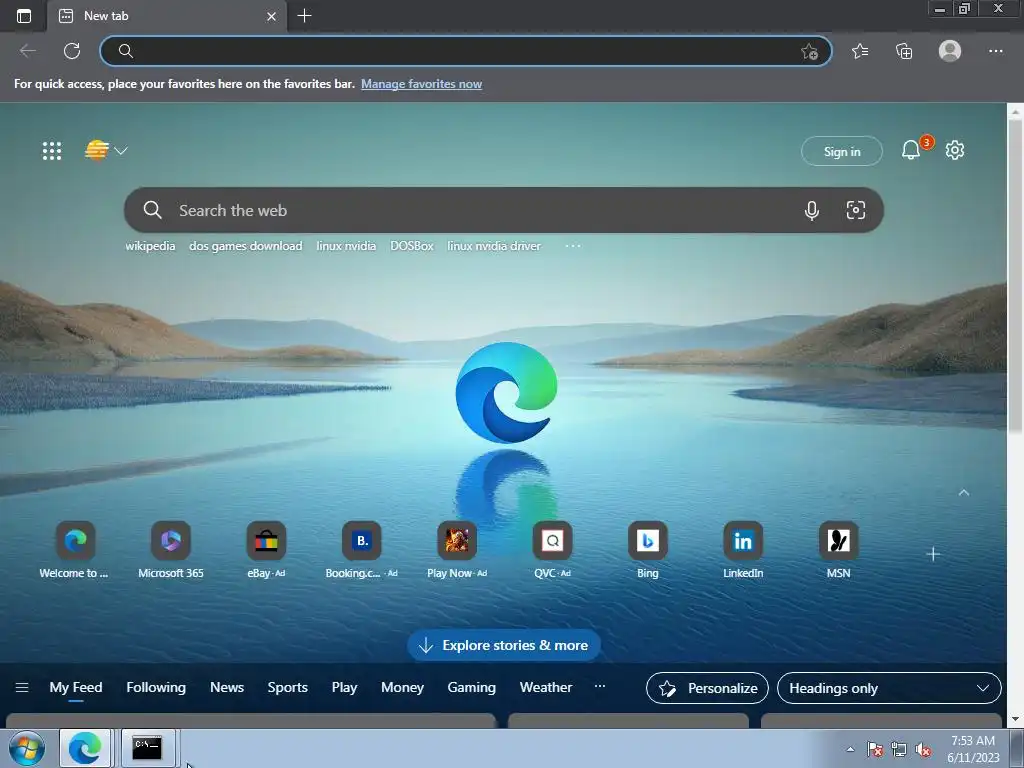Open the eBay quick link
This screenshot has height=768, width=1024.
click(x=266, y=551)
